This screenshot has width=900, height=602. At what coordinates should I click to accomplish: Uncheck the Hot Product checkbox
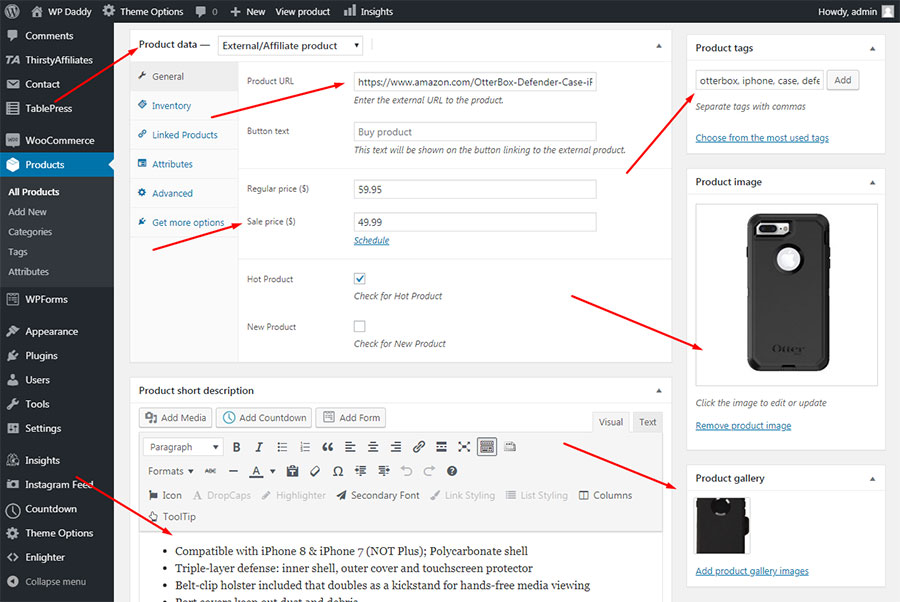click(x=359, y=279)
